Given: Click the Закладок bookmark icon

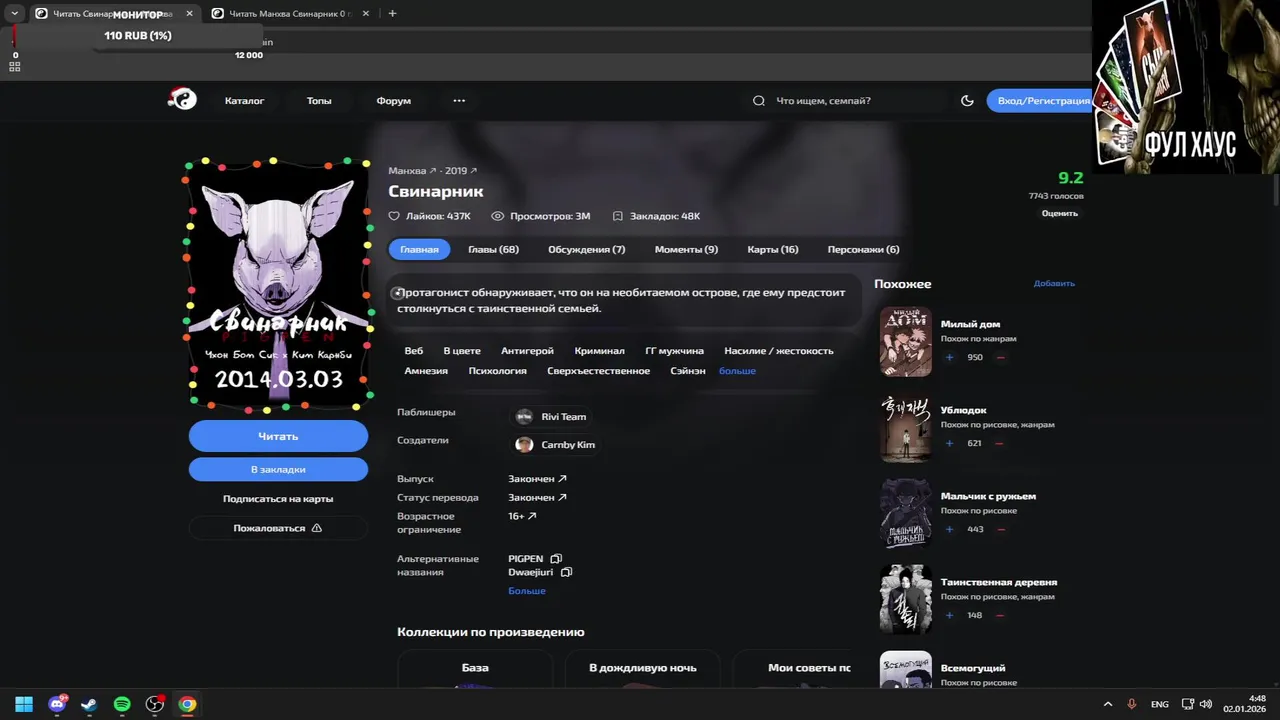Looking at the screenshot, I should click(x=617, y=216).
